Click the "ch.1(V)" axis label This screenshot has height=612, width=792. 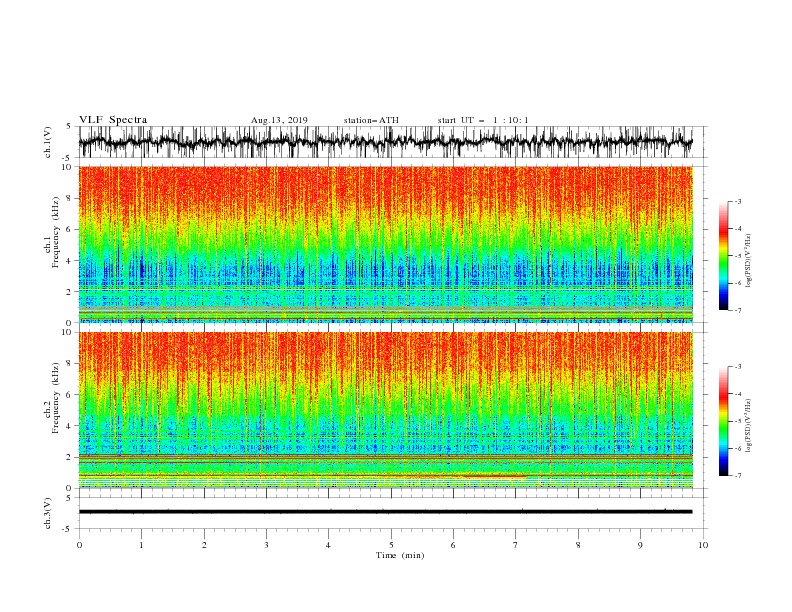[48, 142]
